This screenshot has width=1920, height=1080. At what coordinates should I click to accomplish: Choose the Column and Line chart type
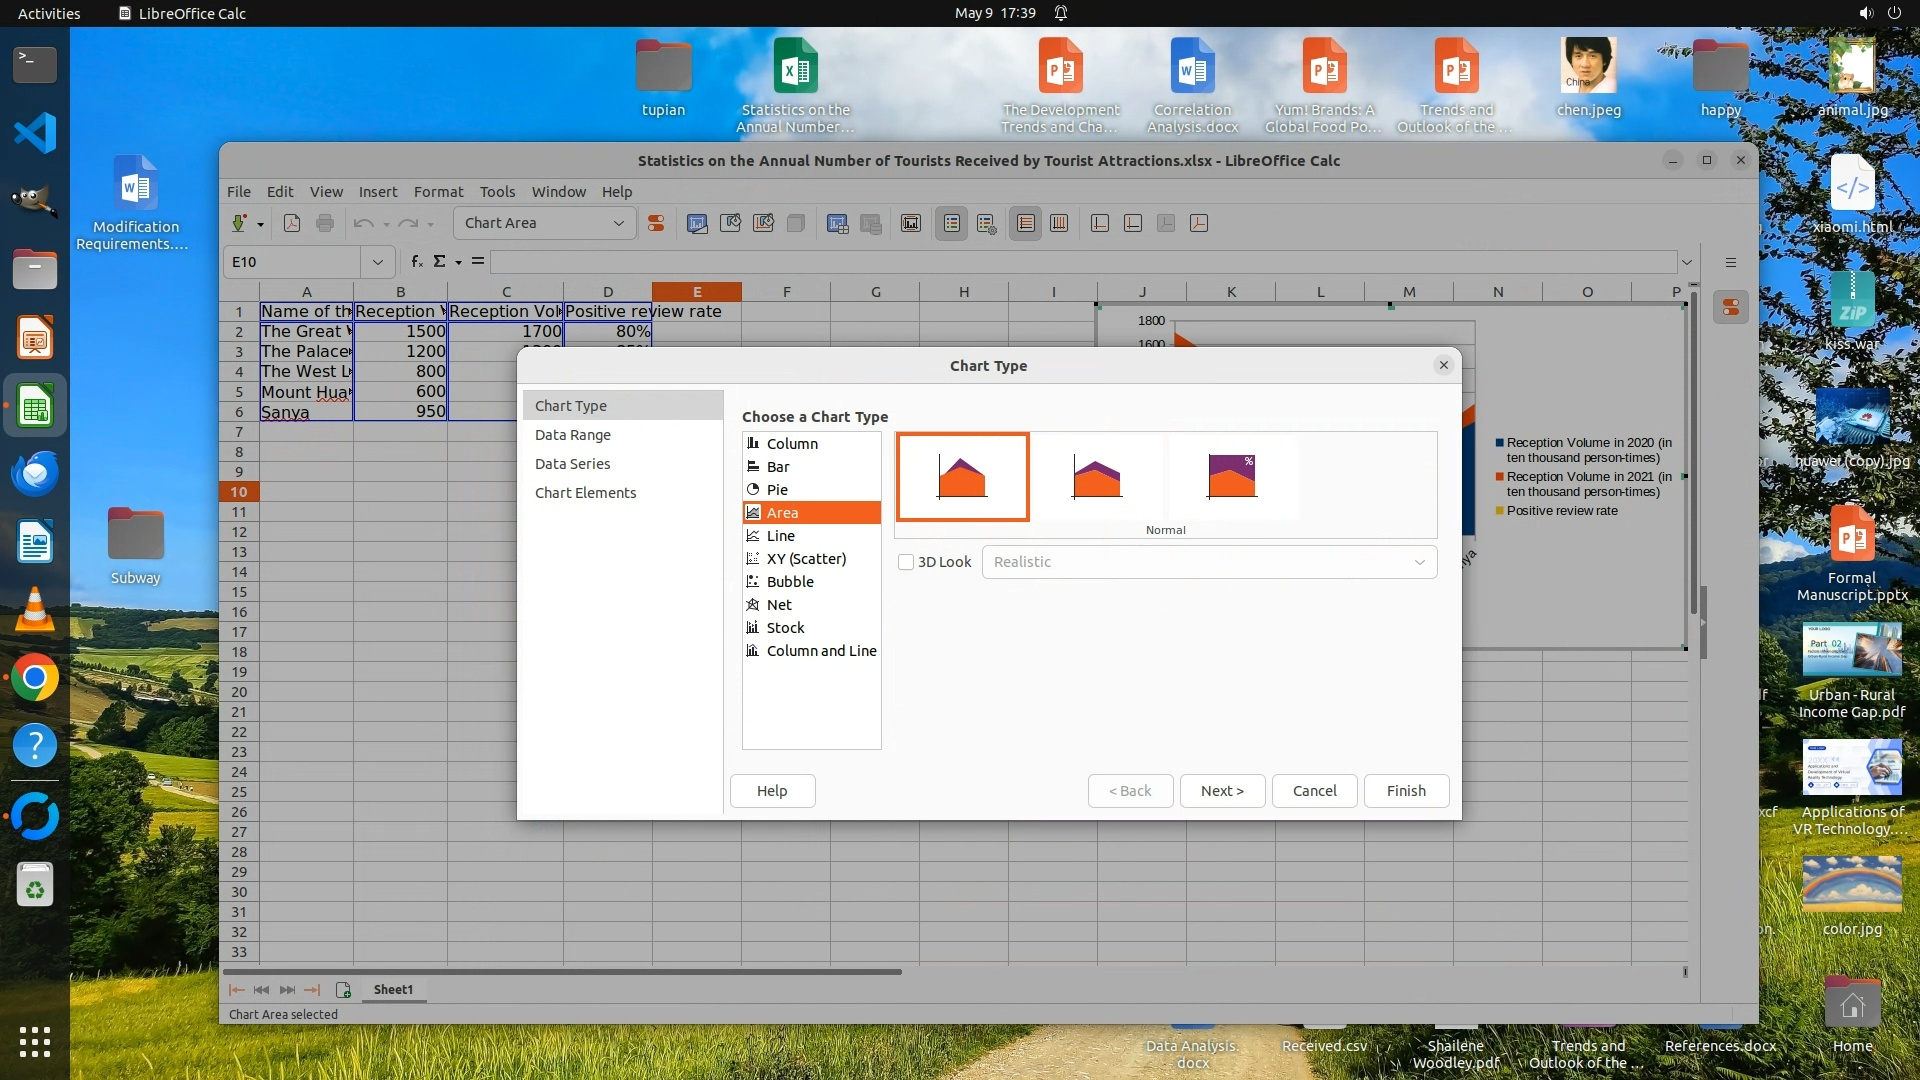821,651
